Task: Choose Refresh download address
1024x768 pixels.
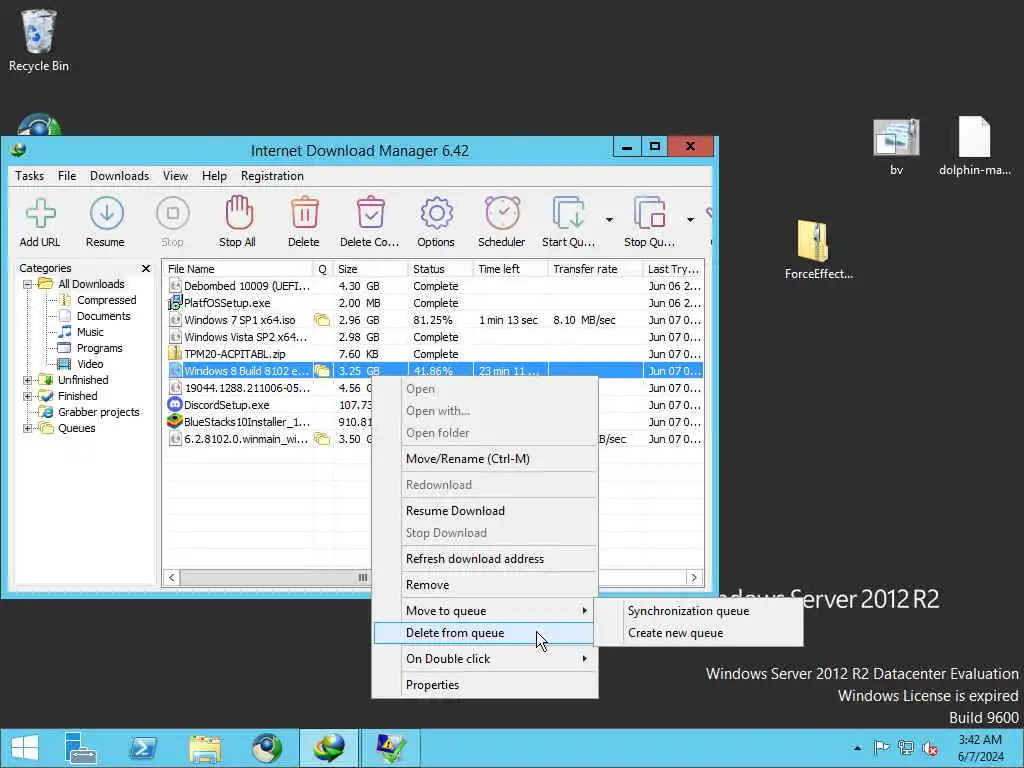Action: coord(485,559)
